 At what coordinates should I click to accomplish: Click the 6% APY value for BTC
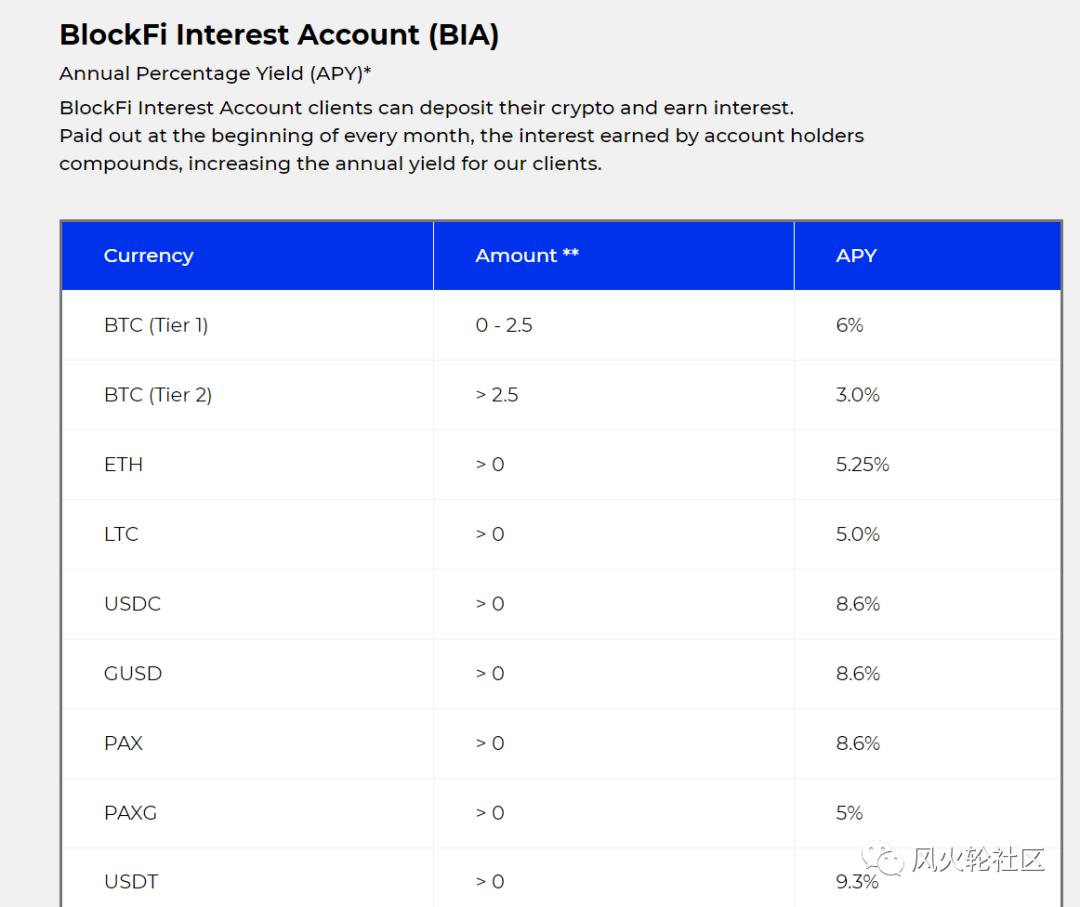point(849,325)
